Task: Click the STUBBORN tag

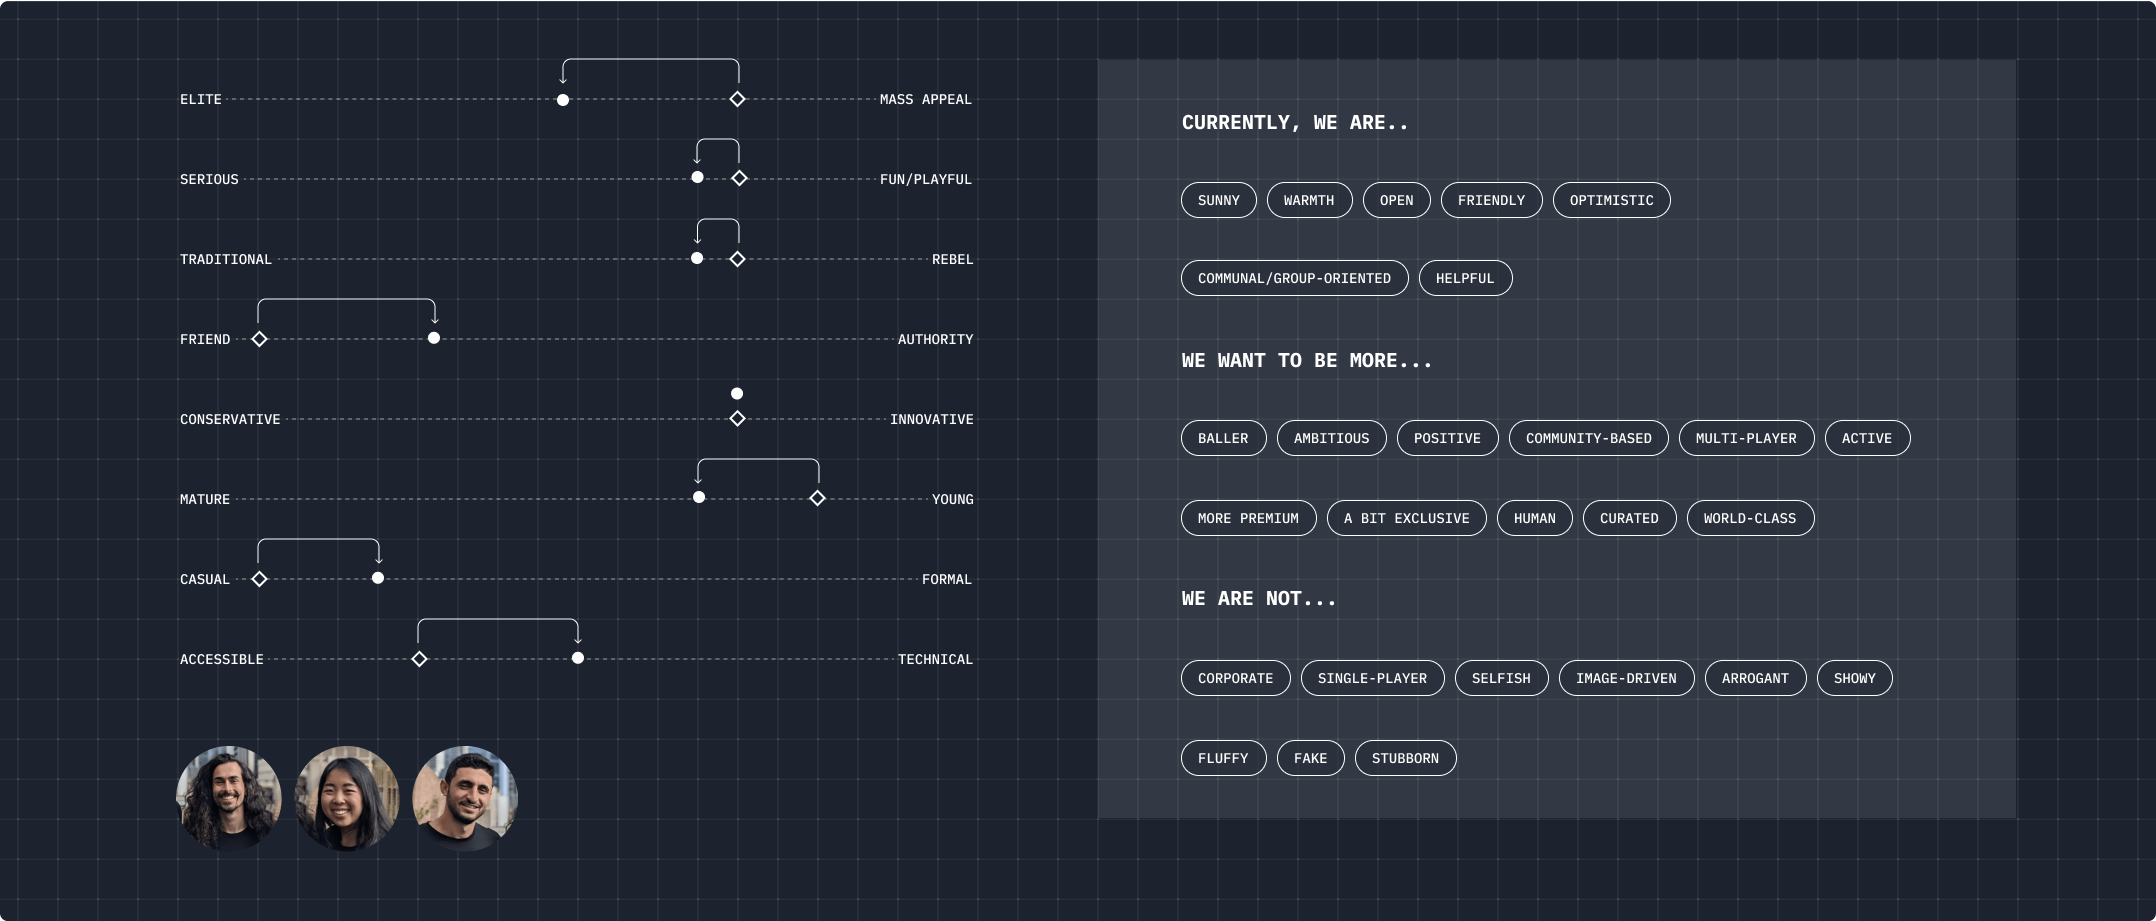Action: 1405,758
